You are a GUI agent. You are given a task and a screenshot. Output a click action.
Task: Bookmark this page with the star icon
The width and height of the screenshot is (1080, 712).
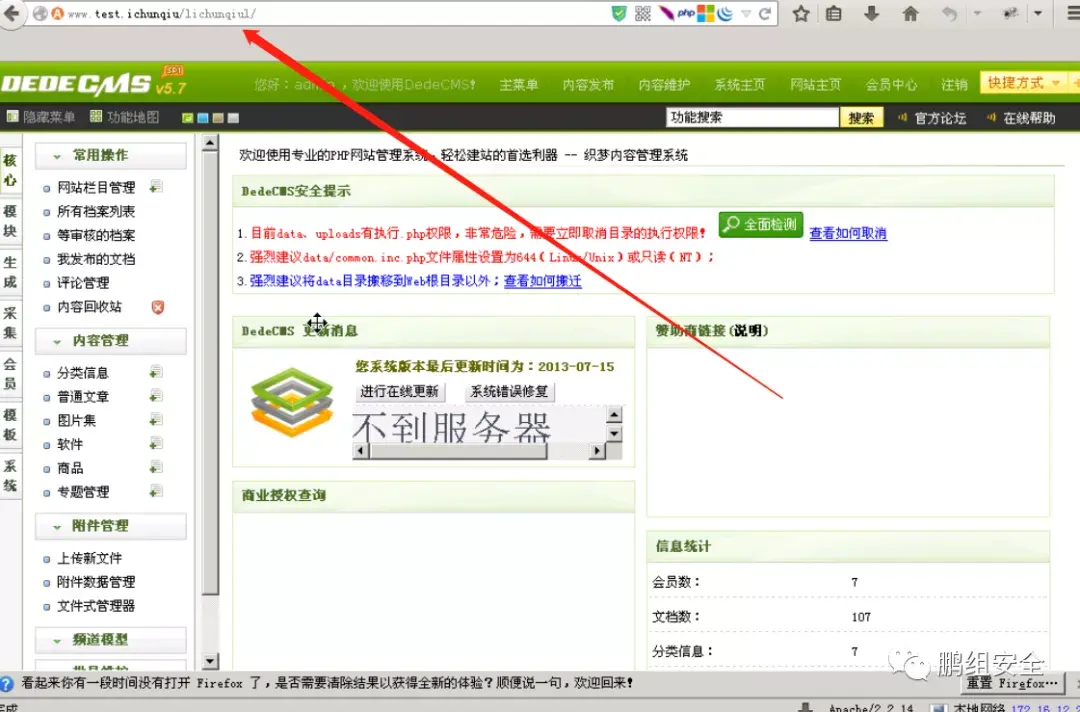[x=800, y=14]
